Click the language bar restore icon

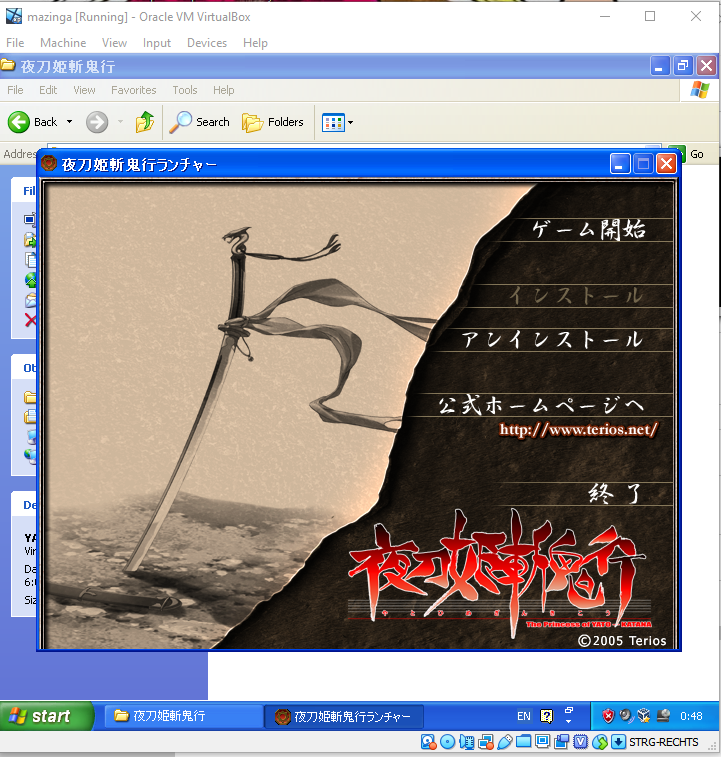(x=569, y=711)
